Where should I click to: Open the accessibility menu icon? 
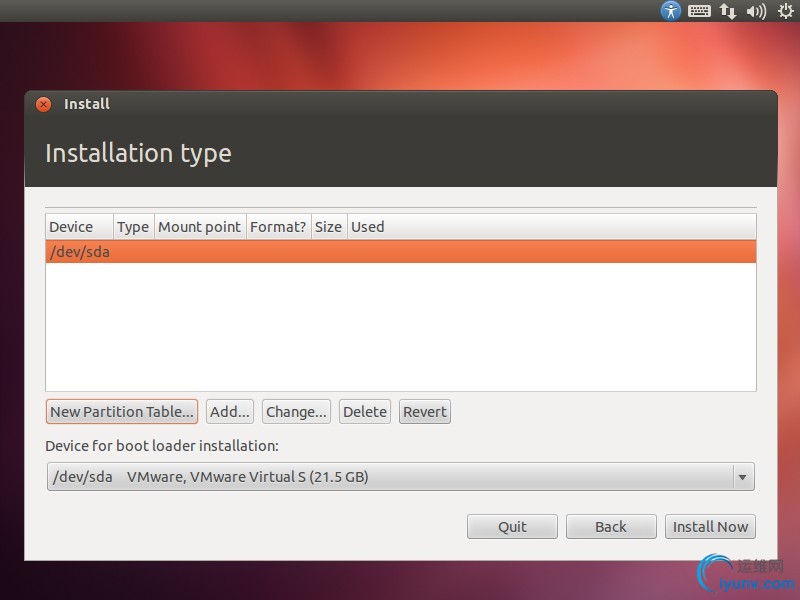[670, 11]
